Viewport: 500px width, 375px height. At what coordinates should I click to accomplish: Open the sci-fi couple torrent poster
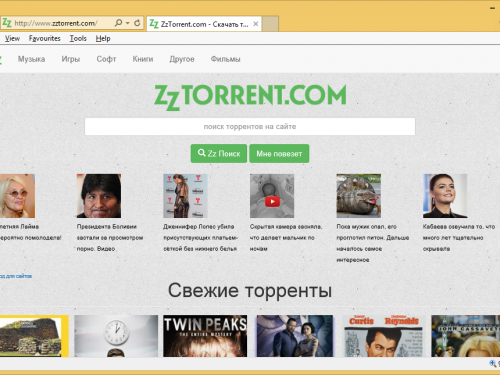coord(294,336)
